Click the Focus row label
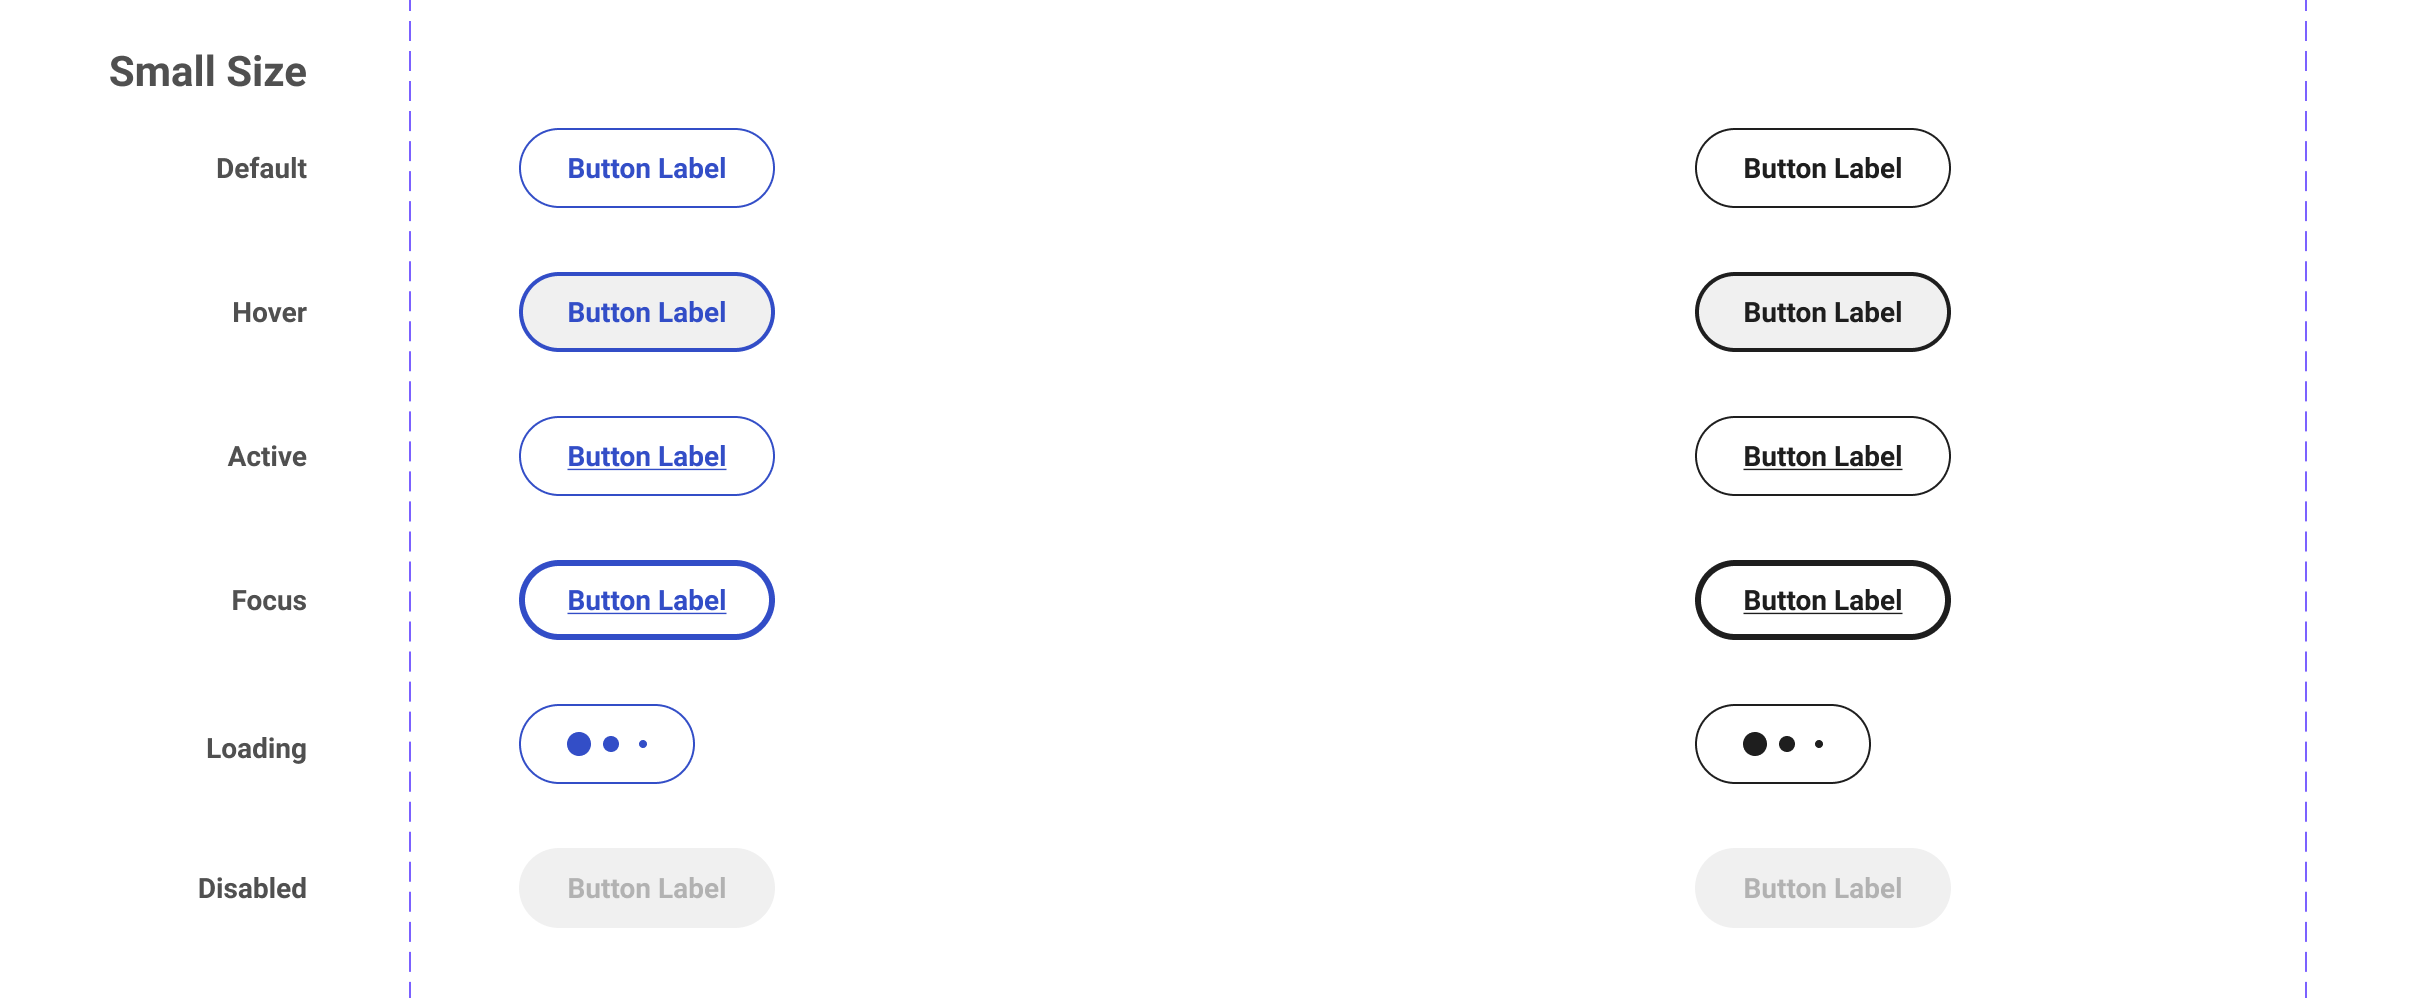 click(269, 600)
